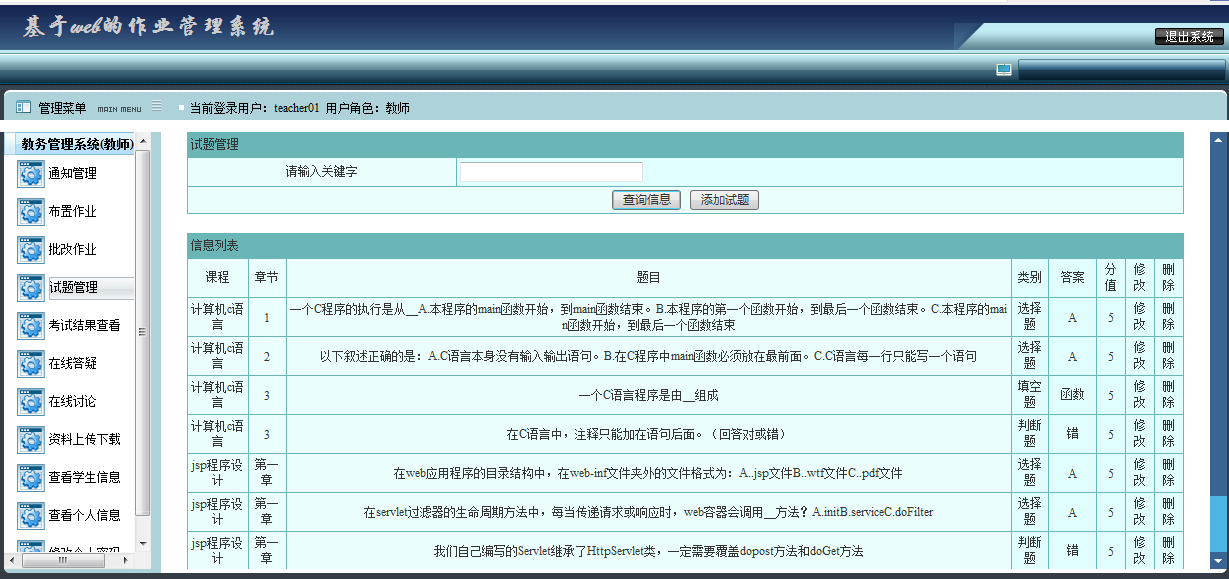Click question text 一个C语言程序是由__组成
This screenshot has height=579, width=1229.
[648, 395]
